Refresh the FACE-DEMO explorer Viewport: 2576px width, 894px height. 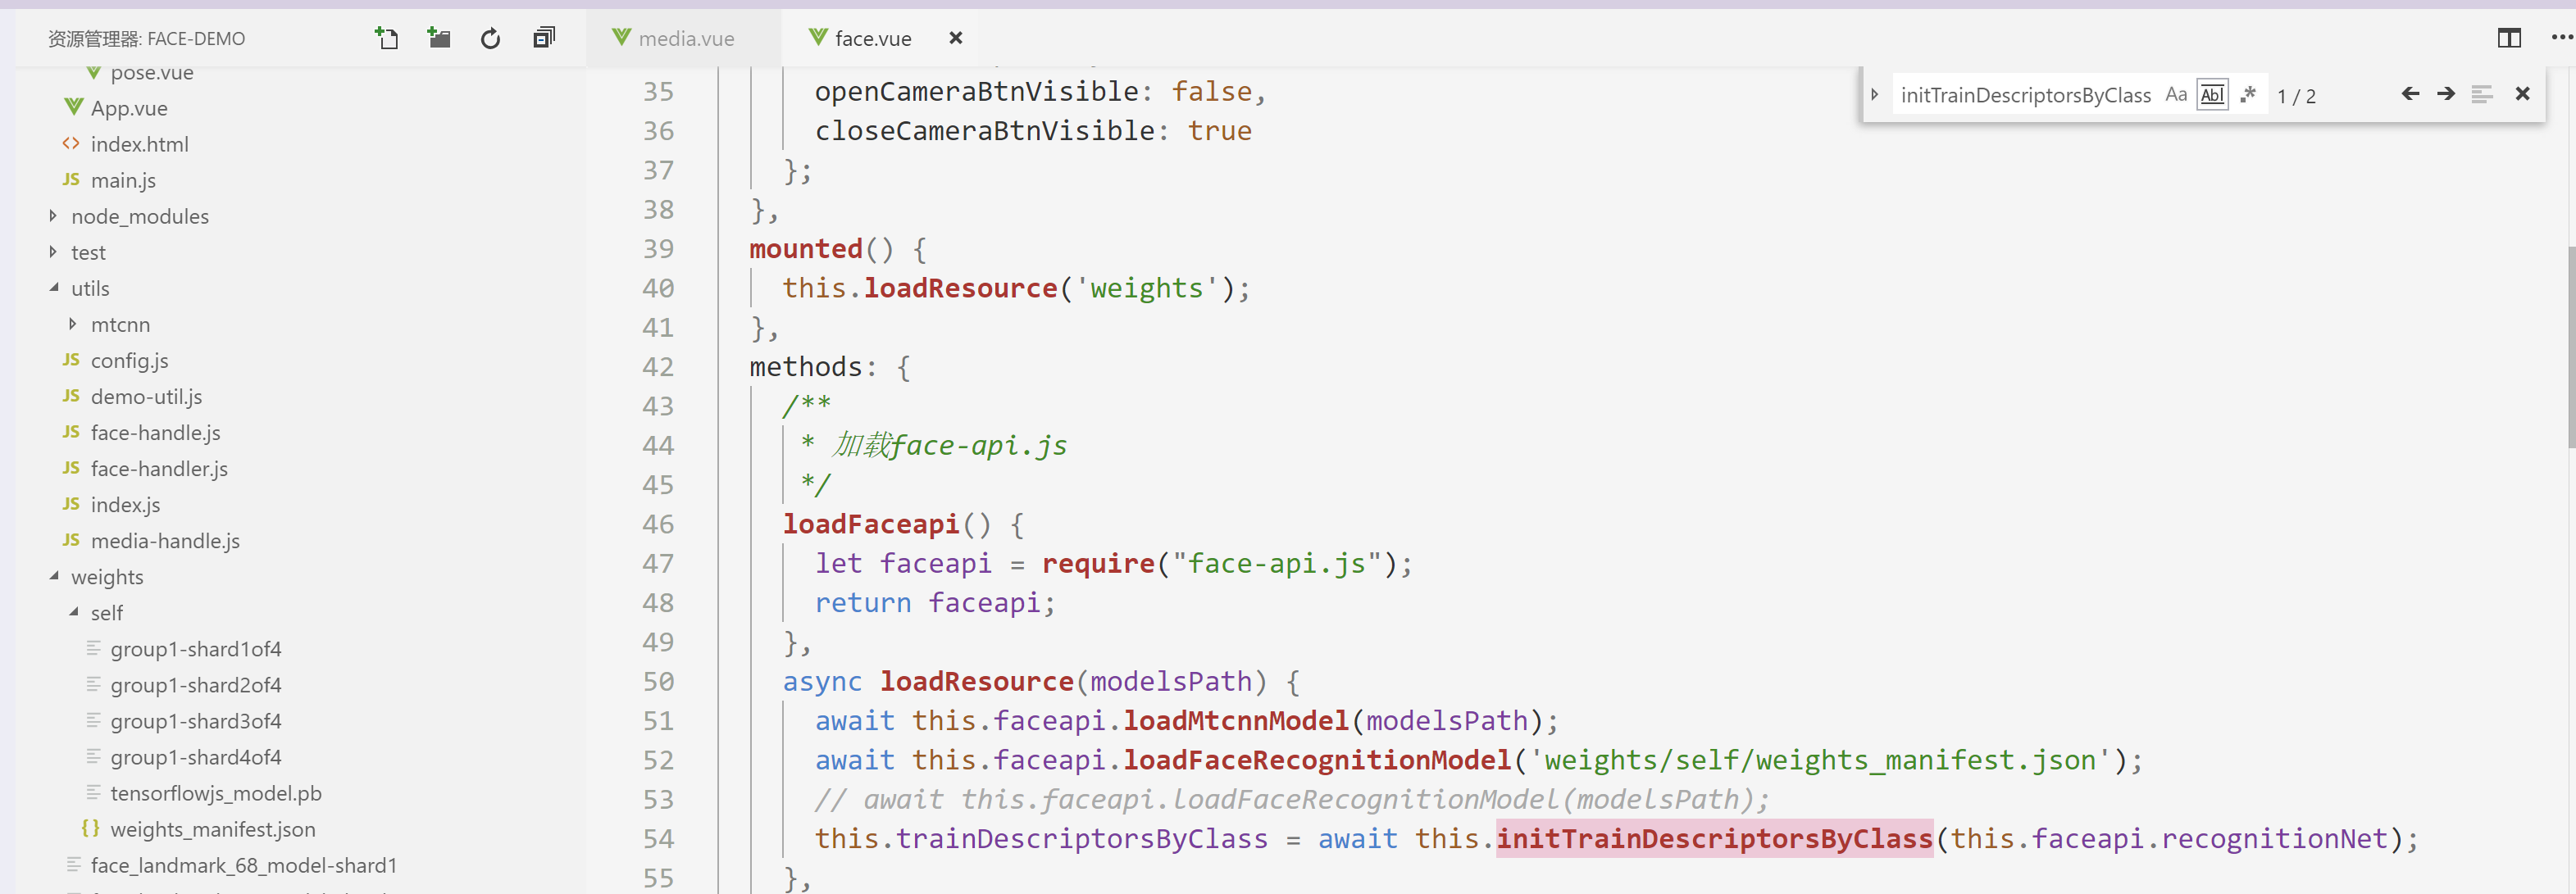(490, 38)
